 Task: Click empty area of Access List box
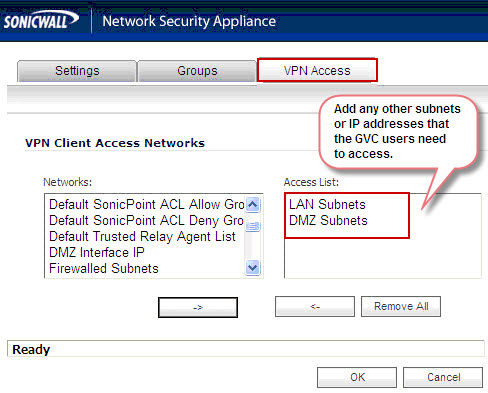coord(383,258)
